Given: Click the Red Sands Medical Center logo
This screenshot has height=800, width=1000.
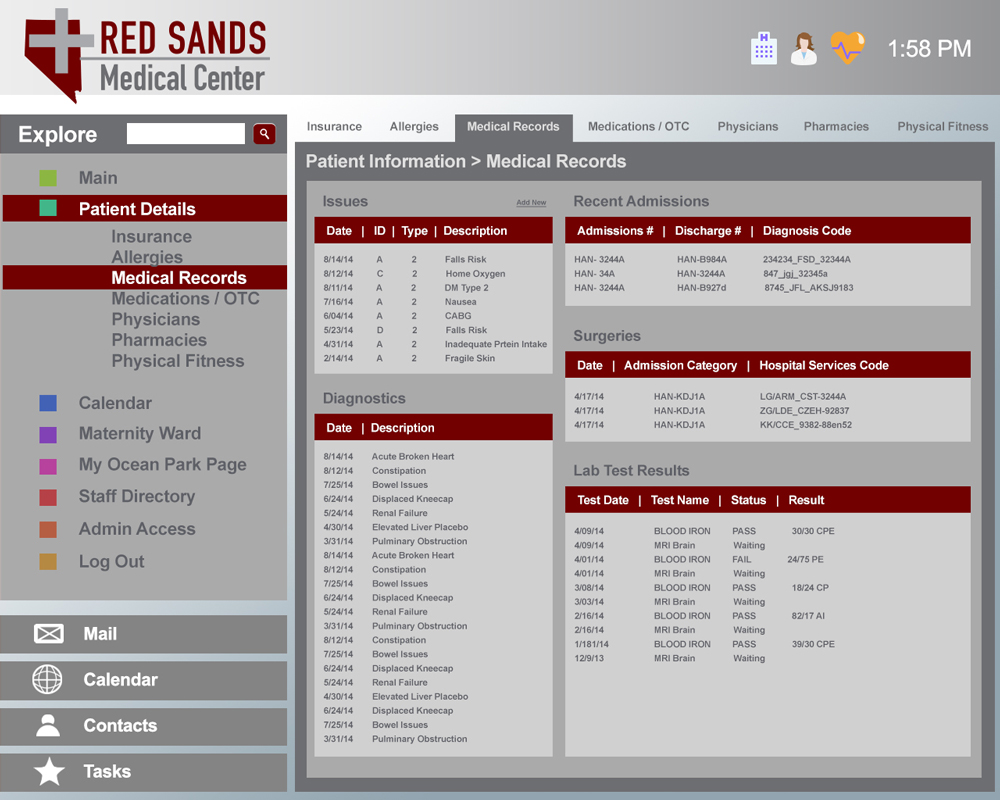Looking at the screenshot, I should (148, 55).
